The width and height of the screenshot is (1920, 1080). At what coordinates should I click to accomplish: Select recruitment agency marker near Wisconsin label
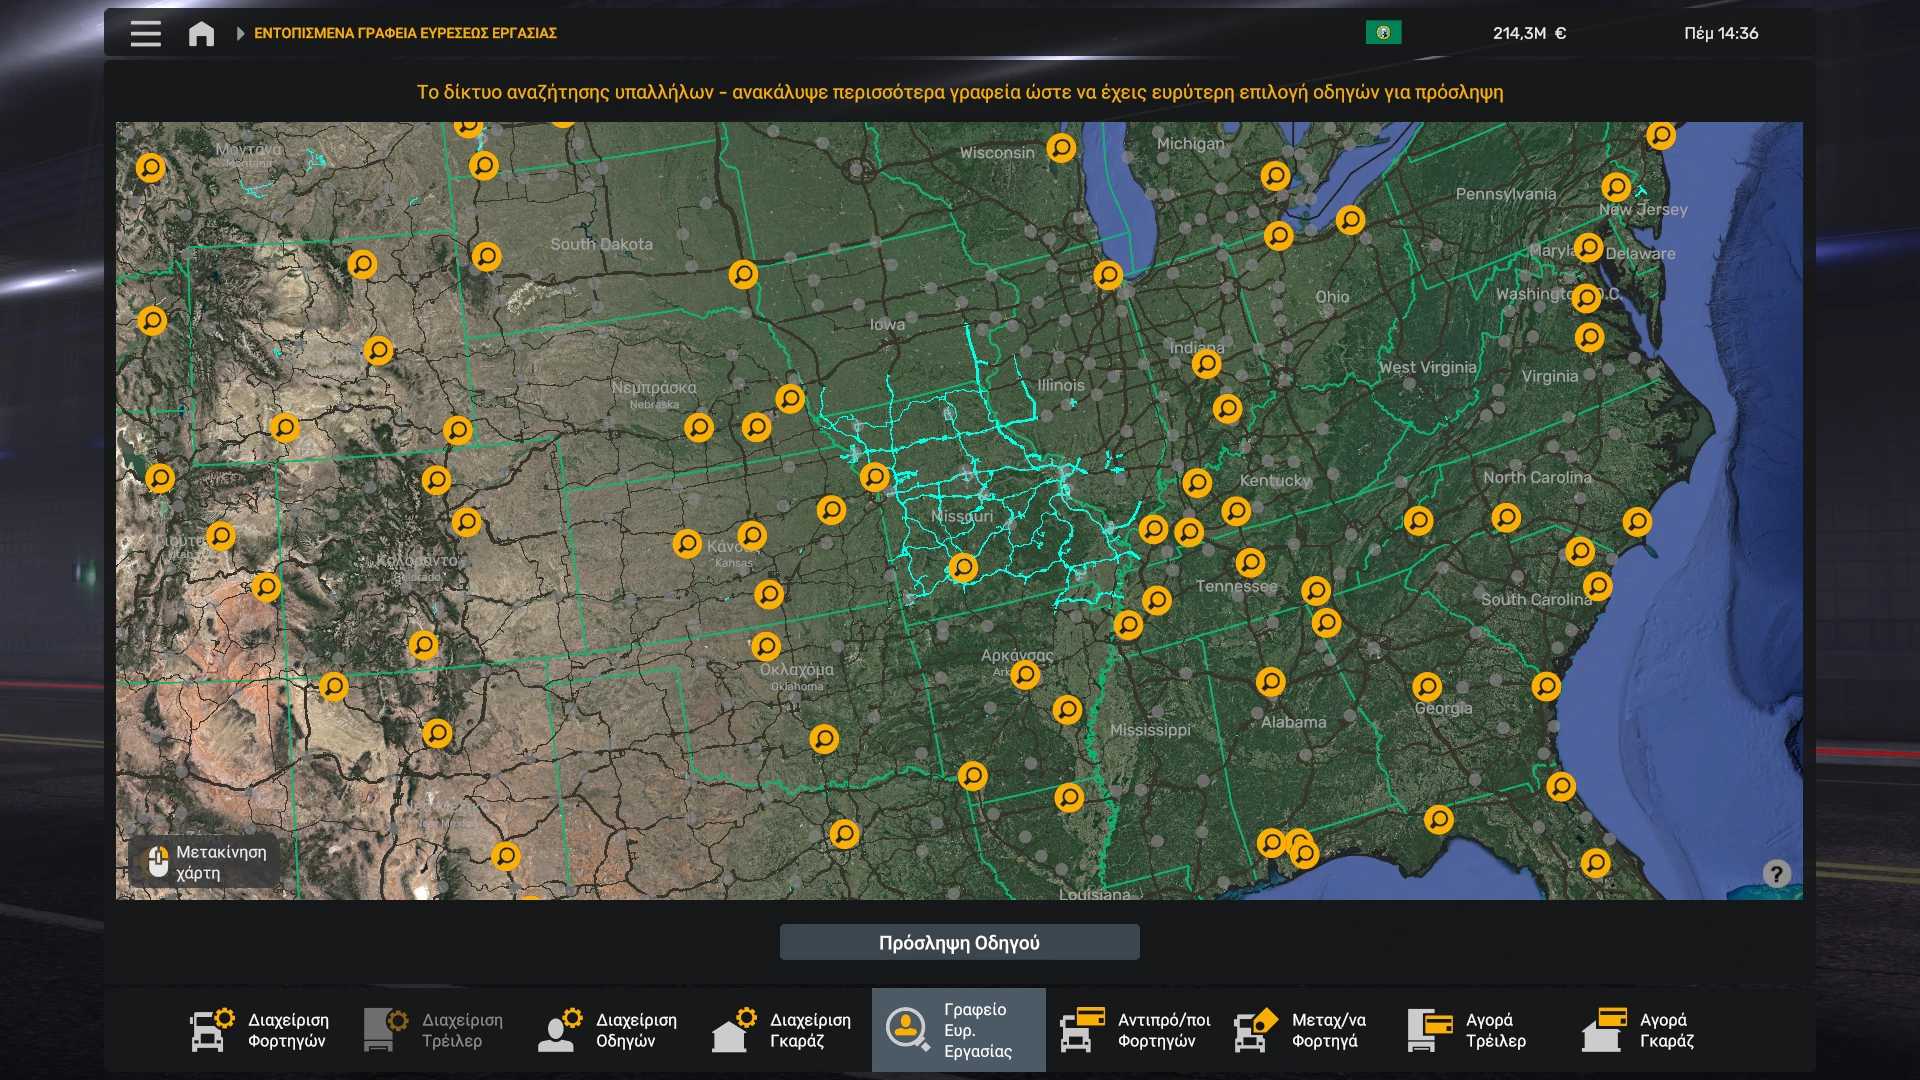[1061, 148]
